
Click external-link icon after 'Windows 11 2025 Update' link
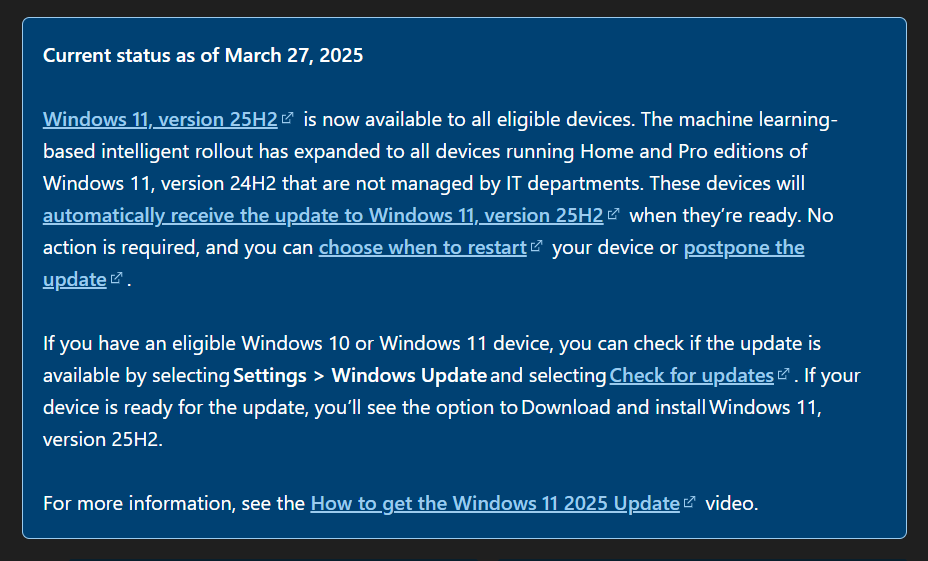click(690, 502)
